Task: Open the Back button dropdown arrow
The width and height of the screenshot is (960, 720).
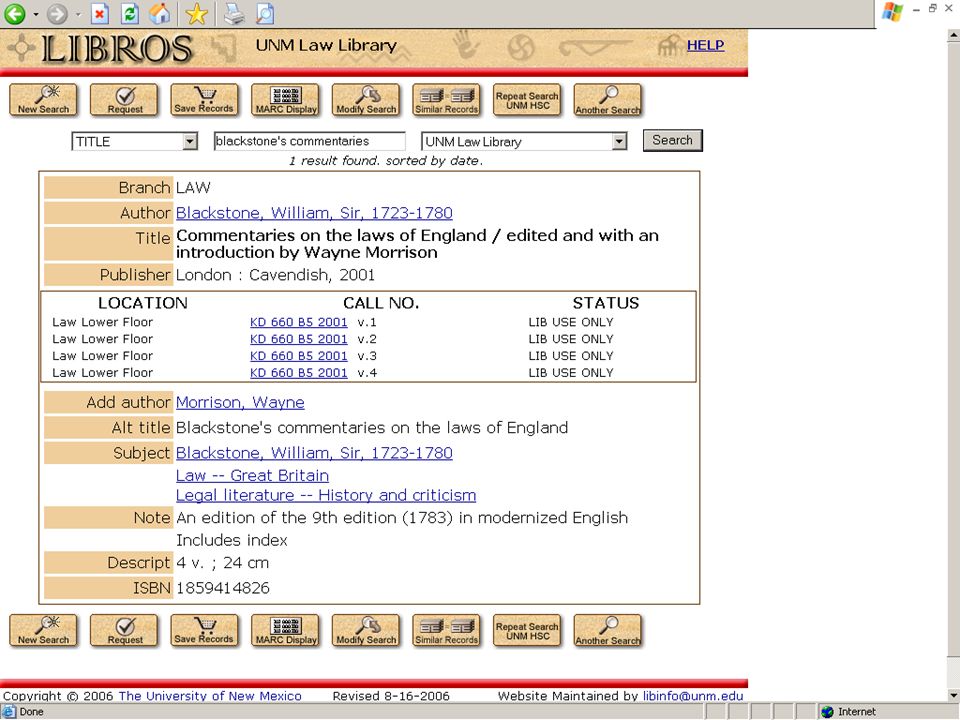Action: (36, 13)
